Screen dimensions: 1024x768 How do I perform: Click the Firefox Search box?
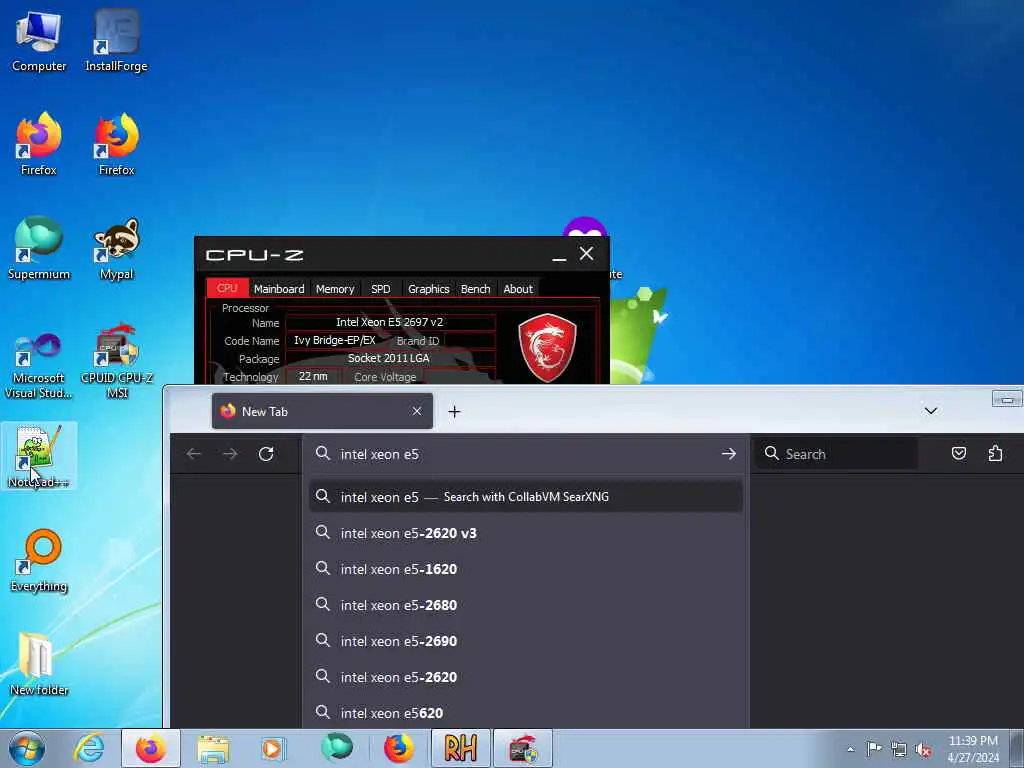tap(837, 454)
